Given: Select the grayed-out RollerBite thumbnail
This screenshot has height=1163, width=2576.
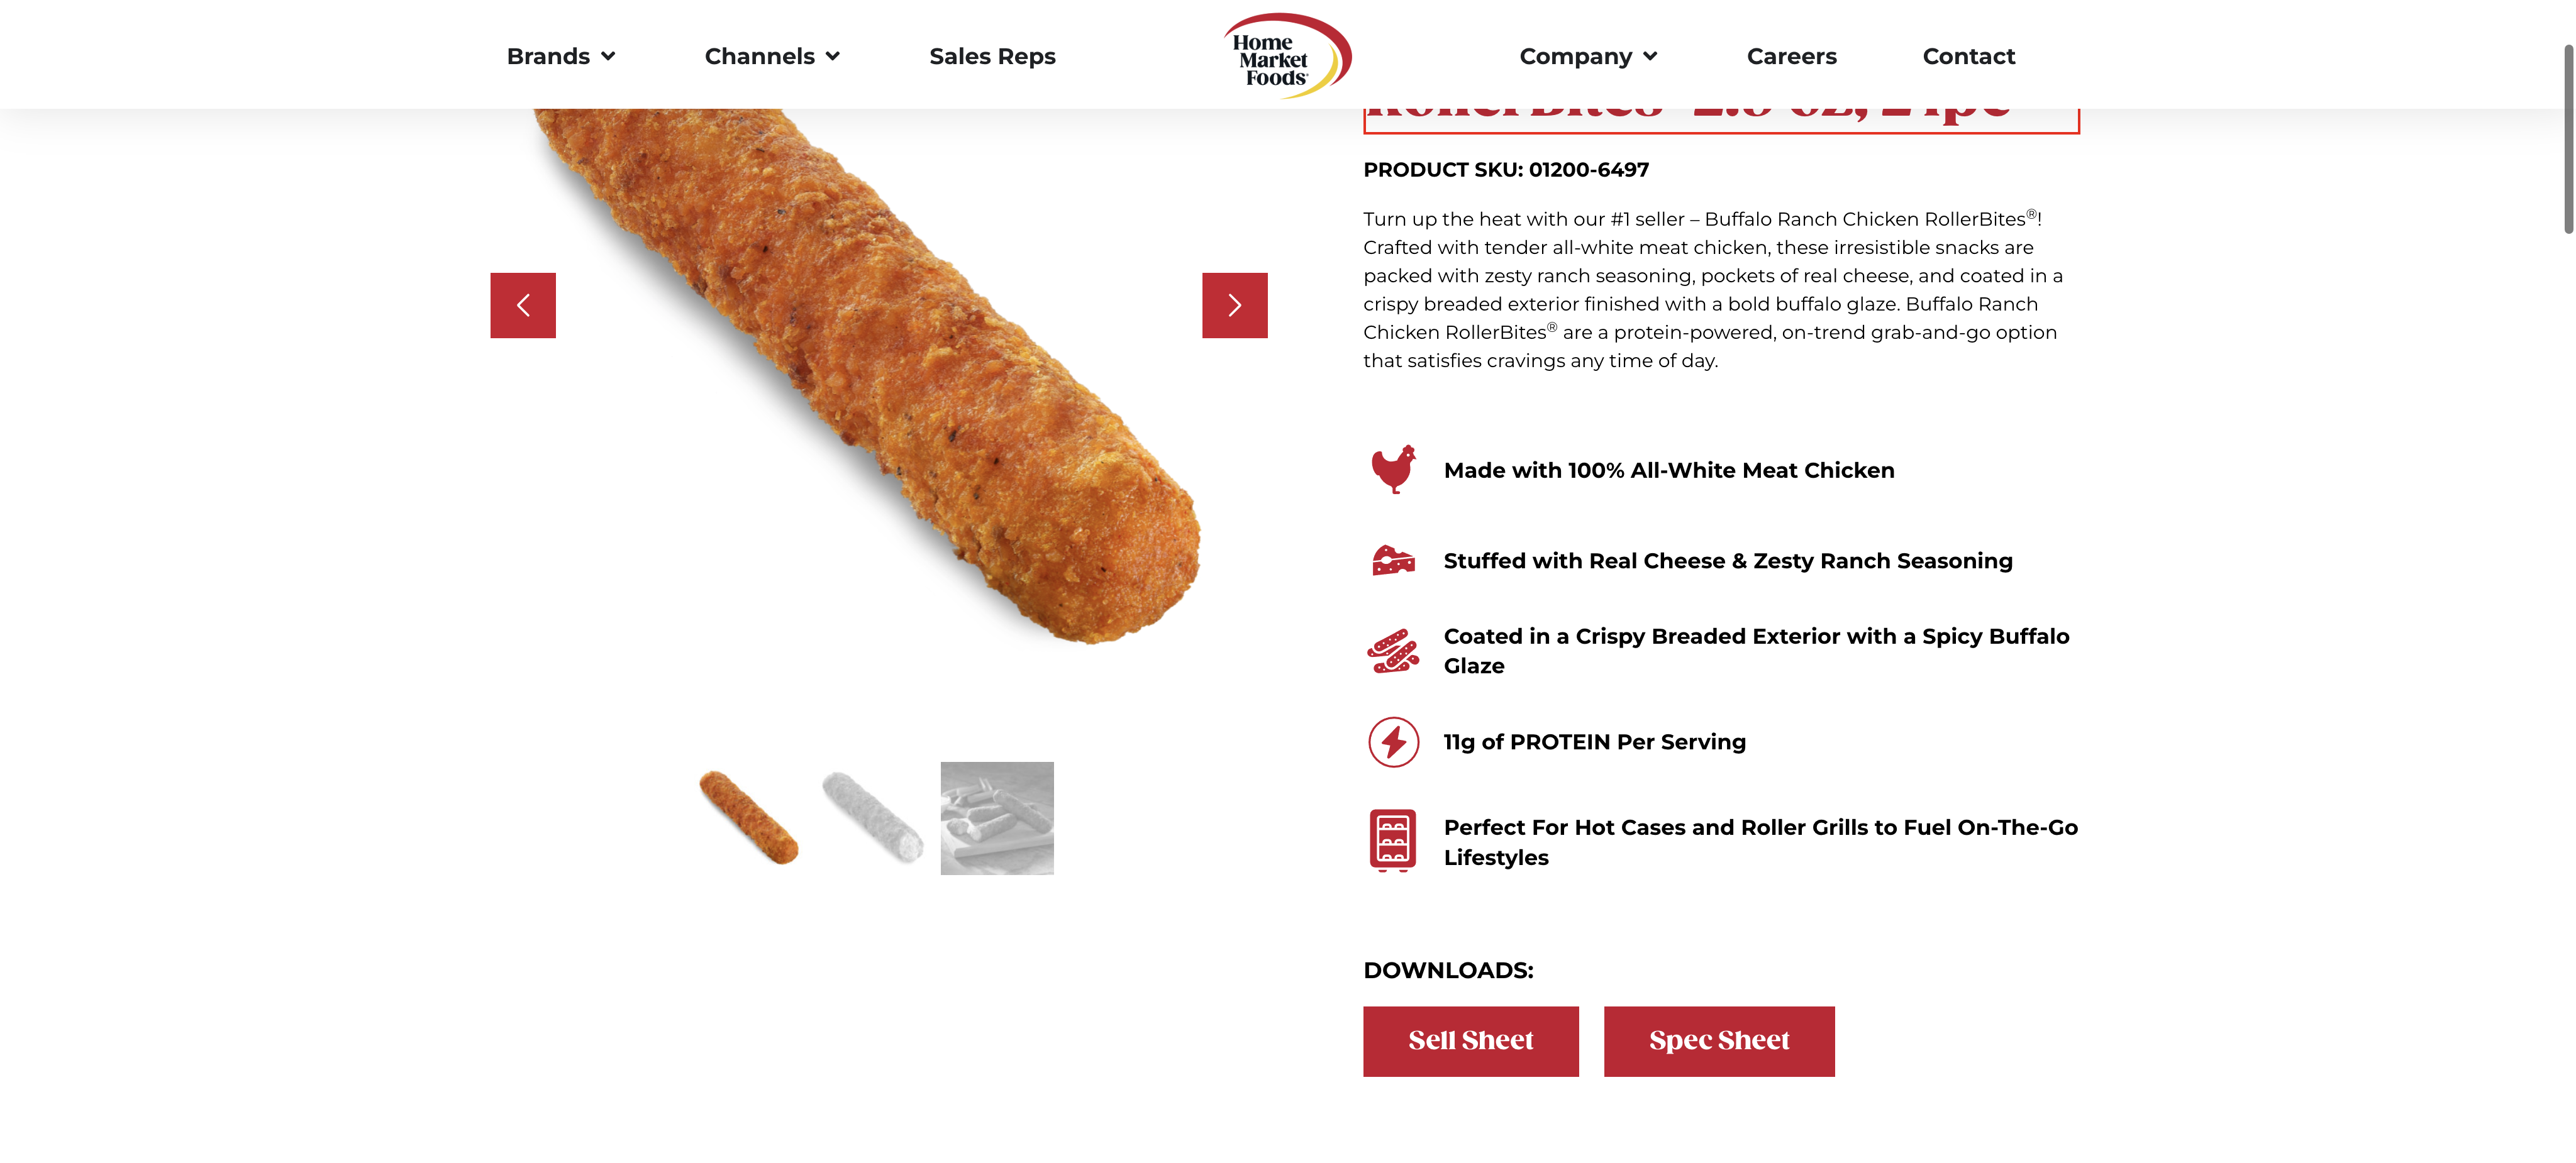Looking at the screenshot, I should coord(873,817).
